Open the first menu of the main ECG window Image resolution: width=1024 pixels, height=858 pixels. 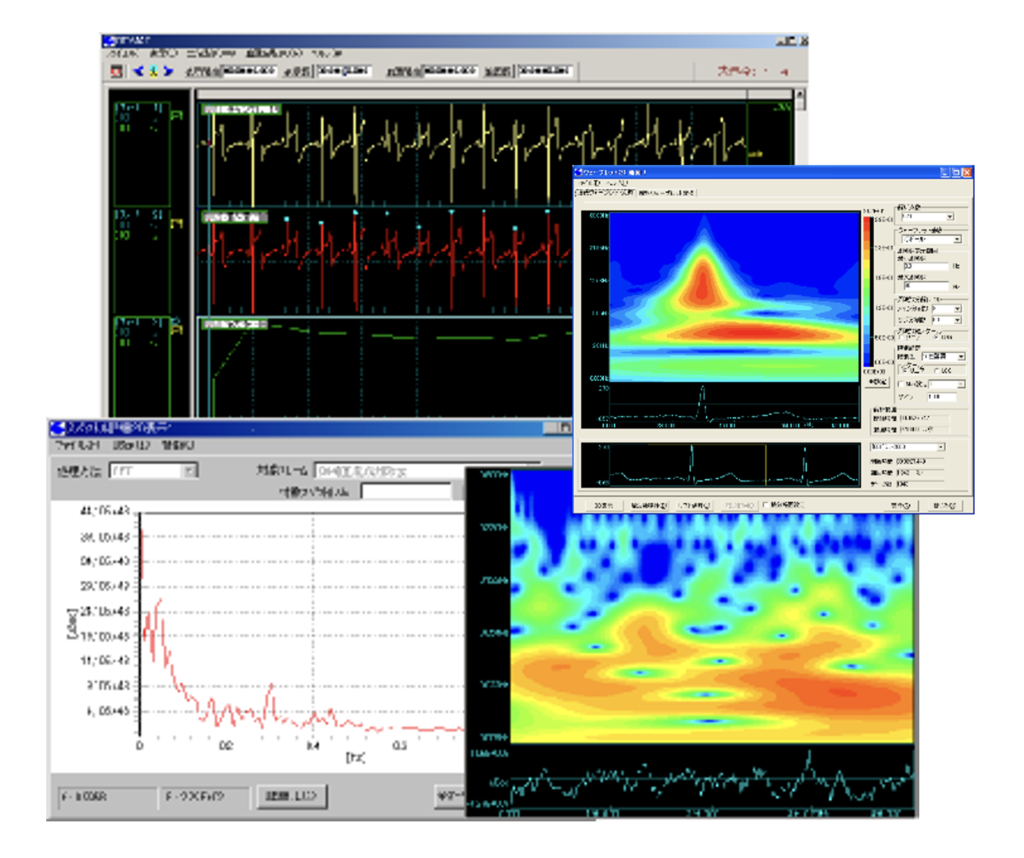[122, 54]
